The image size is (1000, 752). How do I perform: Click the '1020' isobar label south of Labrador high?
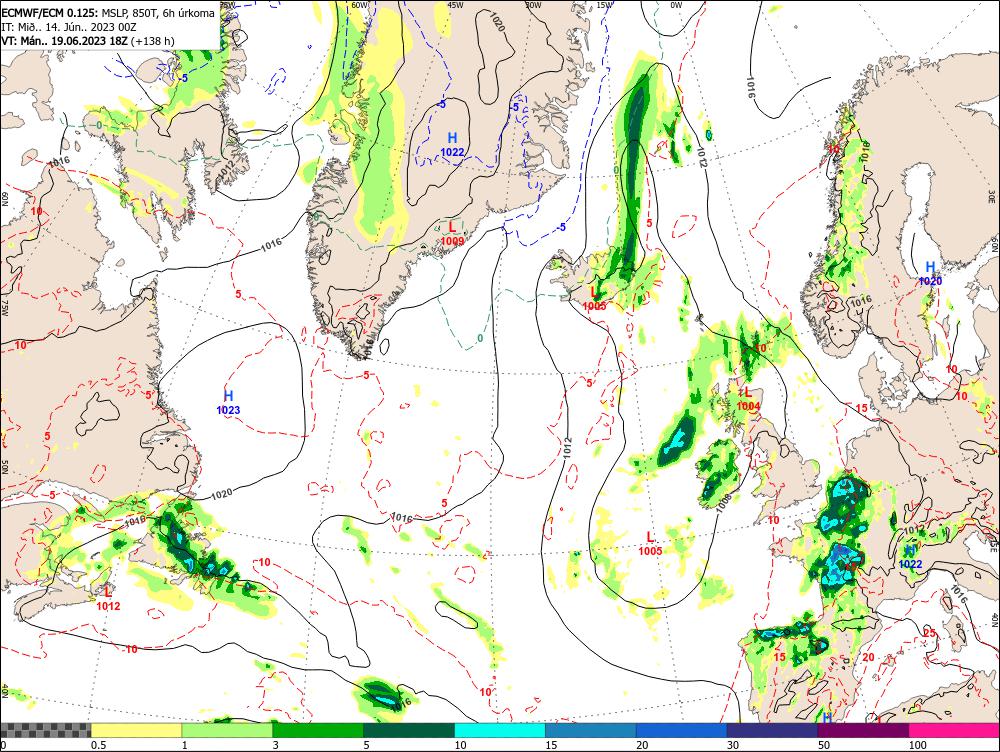pyautogui.click(x=221, y=493)
